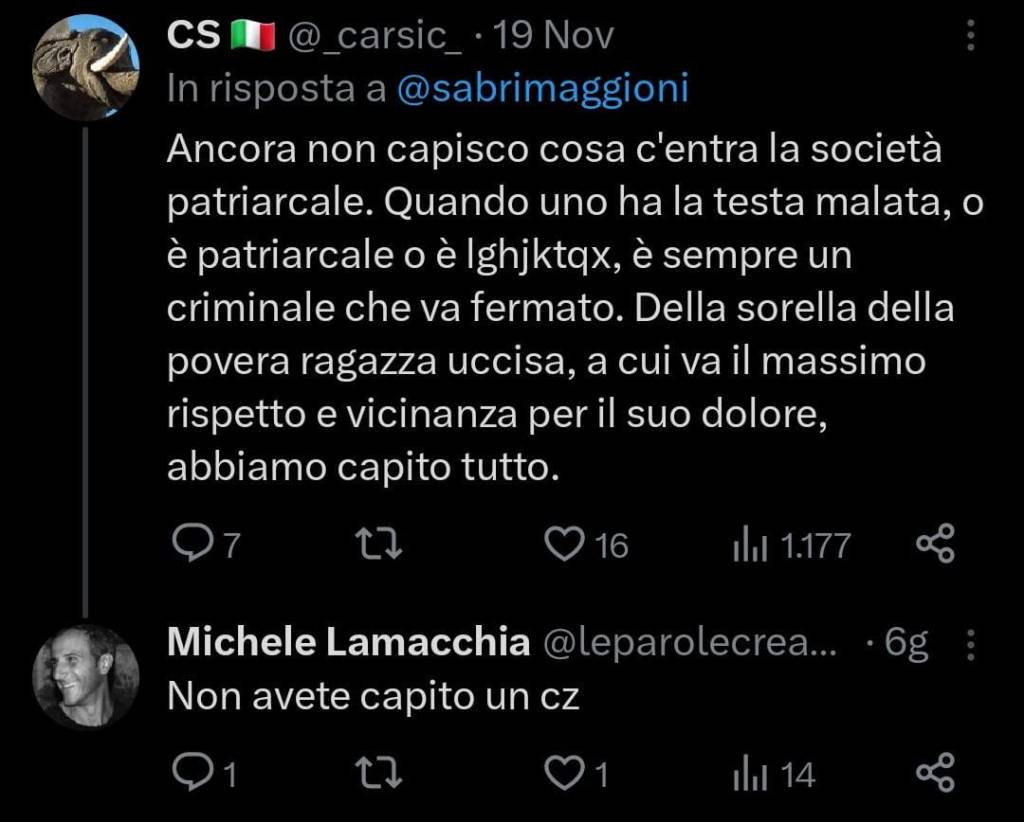Share Michele Lamacchia's reply
The image size is (1024, 822).
coord(936,773)
